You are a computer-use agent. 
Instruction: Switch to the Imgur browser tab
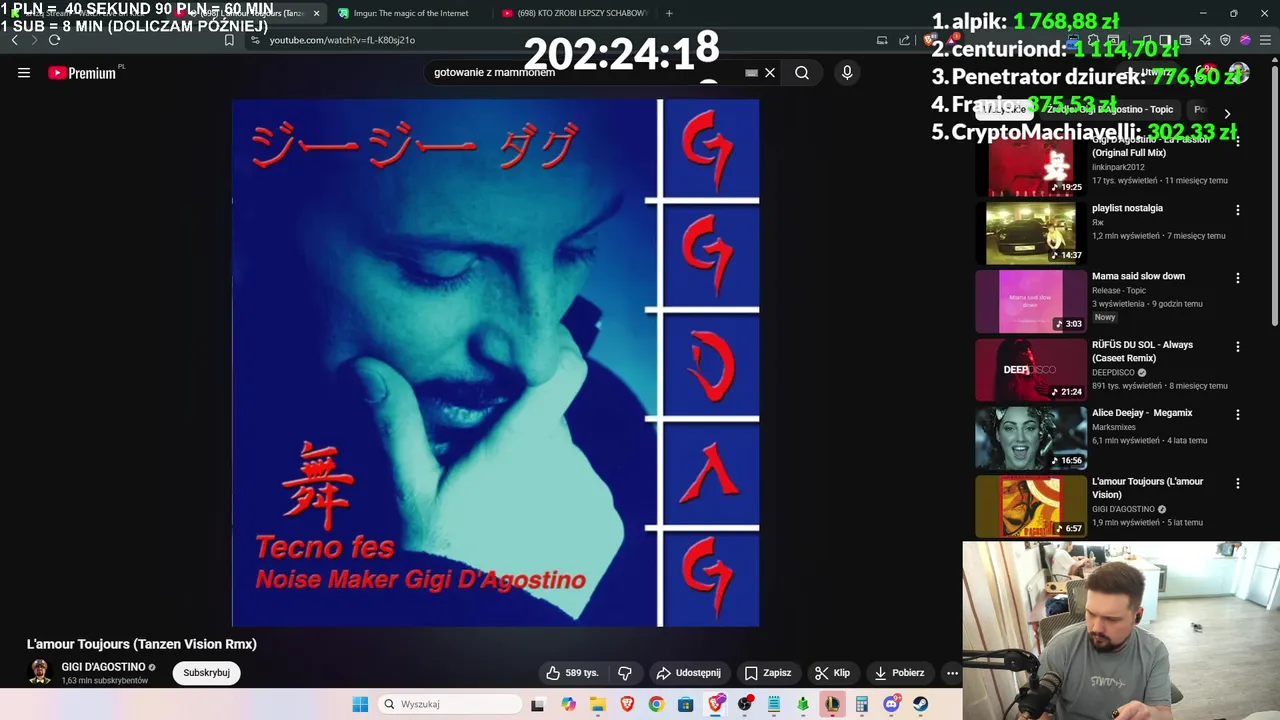point(410,13)
